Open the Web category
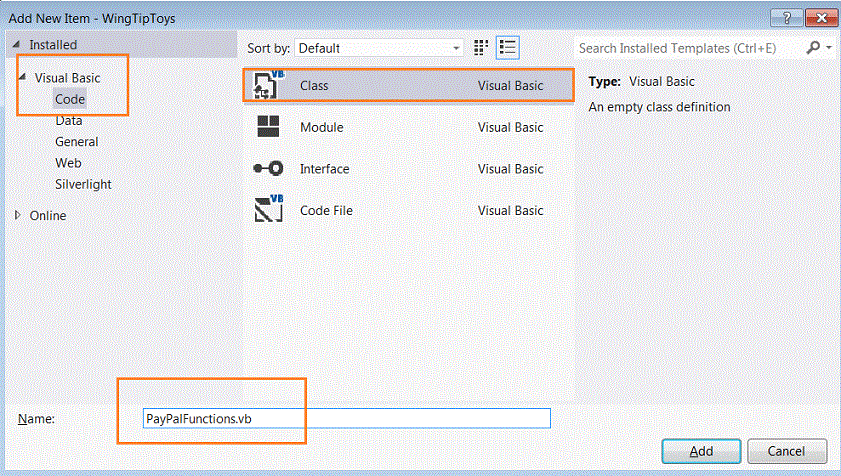Screen dimensions: 841x476 [68, 162]
